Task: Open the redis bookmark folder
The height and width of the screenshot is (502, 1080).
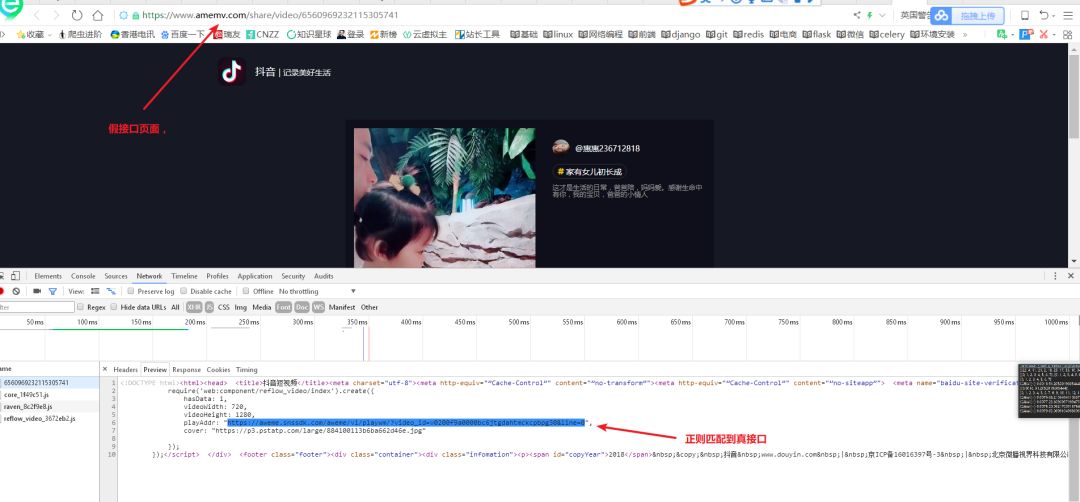Action: [749, 34]
